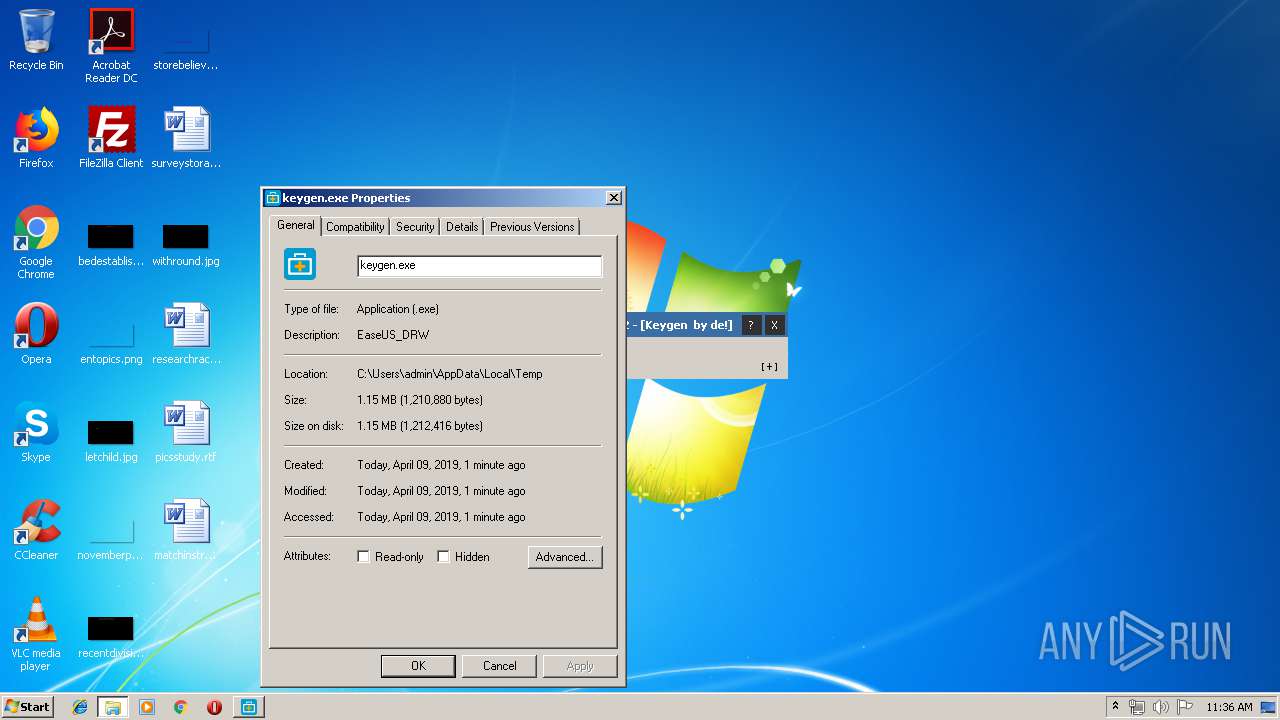1280x720 pixels.
Task: Select picsstudy.rtf document
Action: [186, 432]
